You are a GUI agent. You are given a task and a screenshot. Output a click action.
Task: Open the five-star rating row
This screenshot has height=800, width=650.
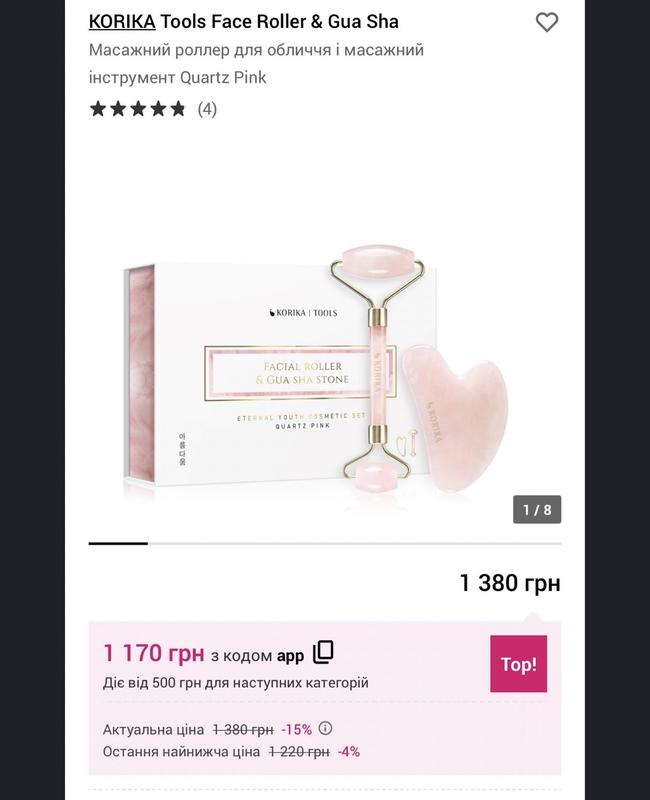137,109
